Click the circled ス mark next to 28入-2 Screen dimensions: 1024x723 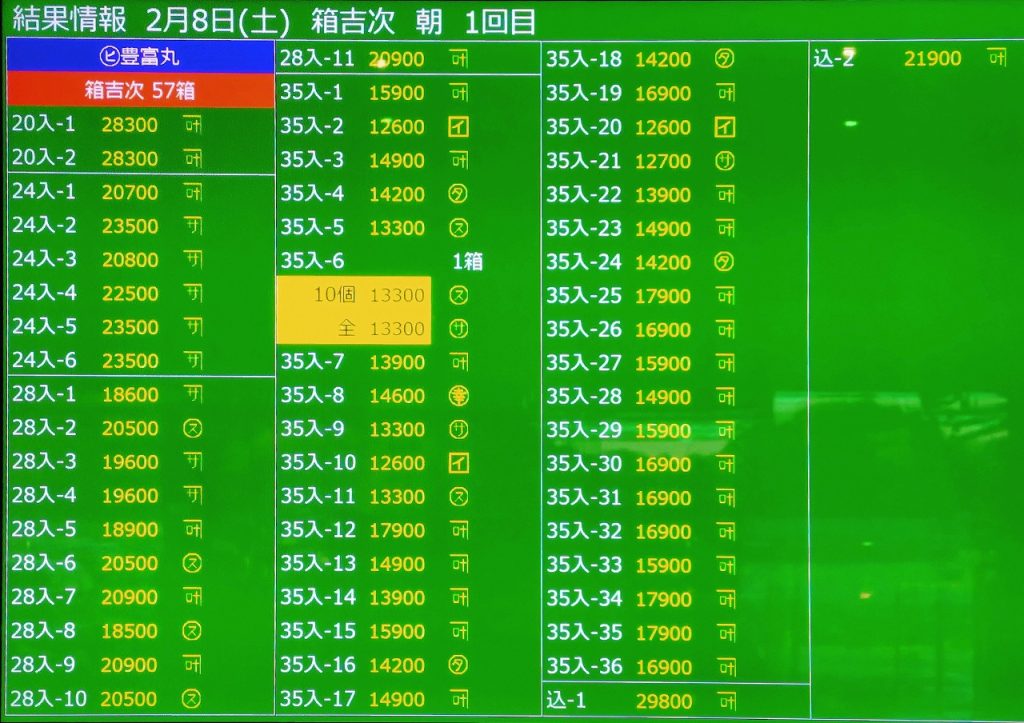[193, 428]
